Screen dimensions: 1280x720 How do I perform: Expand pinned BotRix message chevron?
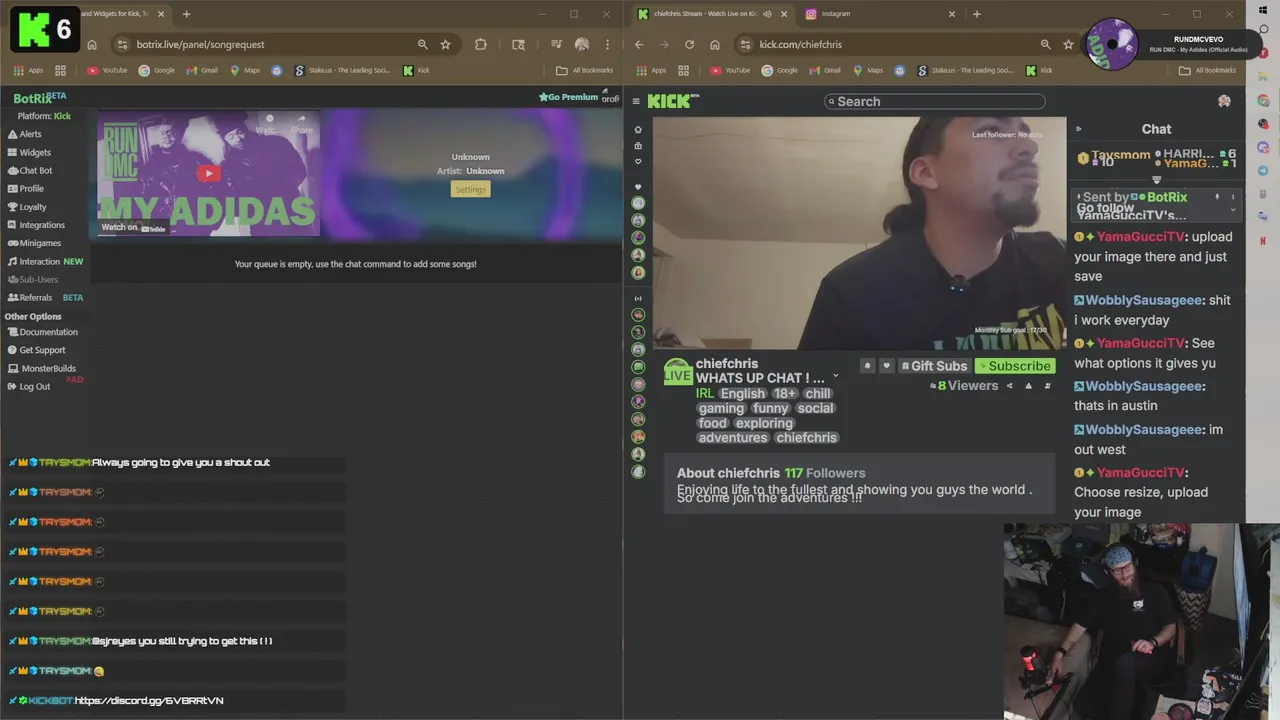pos(1232,209)
